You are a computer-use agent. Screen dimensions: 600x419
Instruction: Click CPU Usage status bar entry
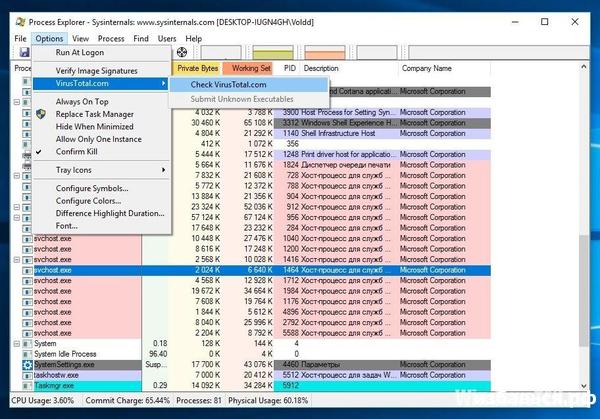[42, 401]
